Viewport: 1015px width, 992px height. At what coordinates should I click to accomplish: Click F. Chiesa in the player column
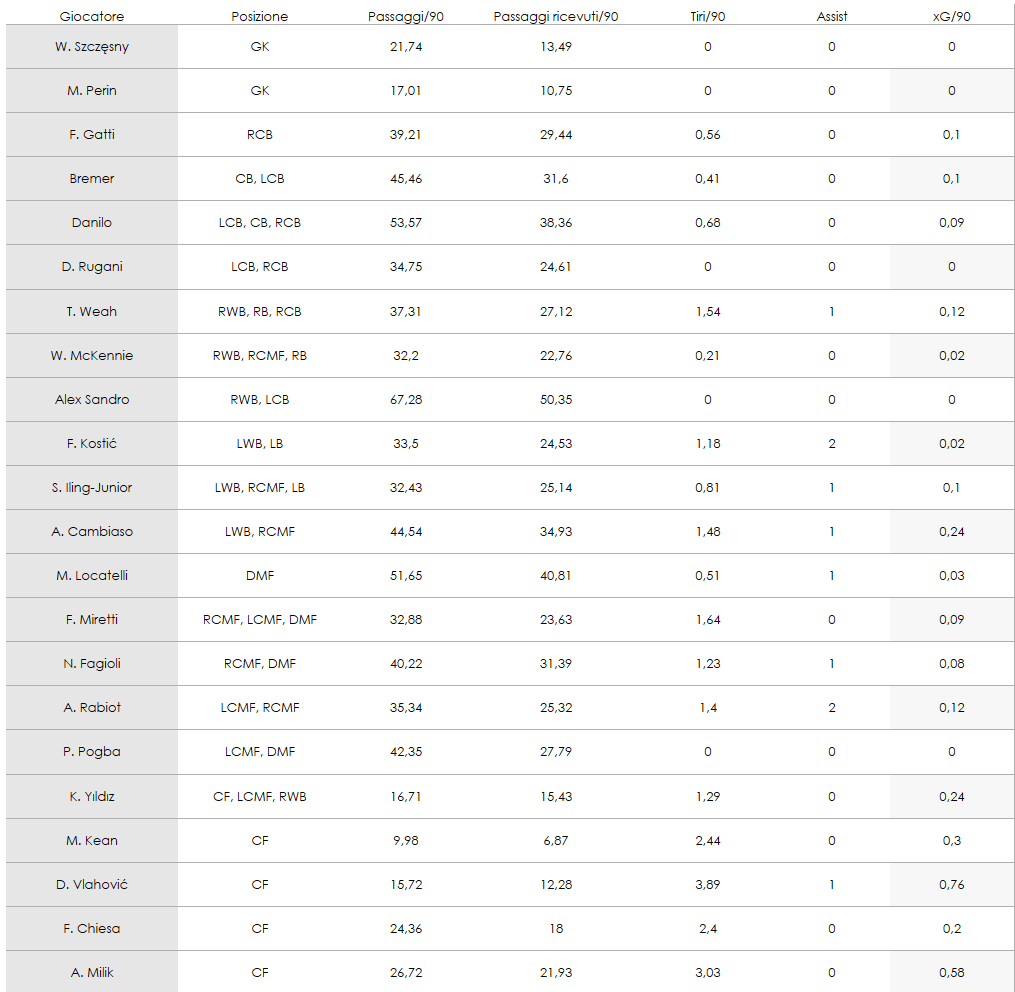point(92,929)
